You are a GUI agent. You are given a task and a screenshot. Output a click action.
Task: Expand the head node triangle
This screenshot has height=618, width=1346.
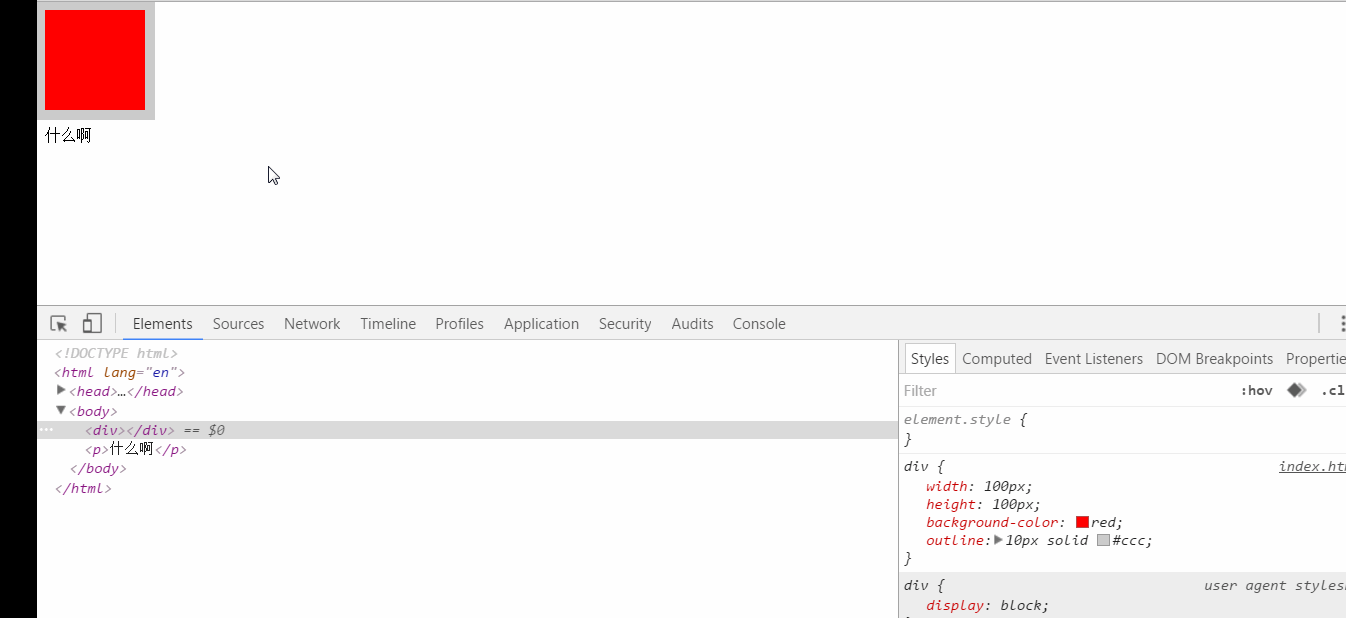tap(61, 391)
